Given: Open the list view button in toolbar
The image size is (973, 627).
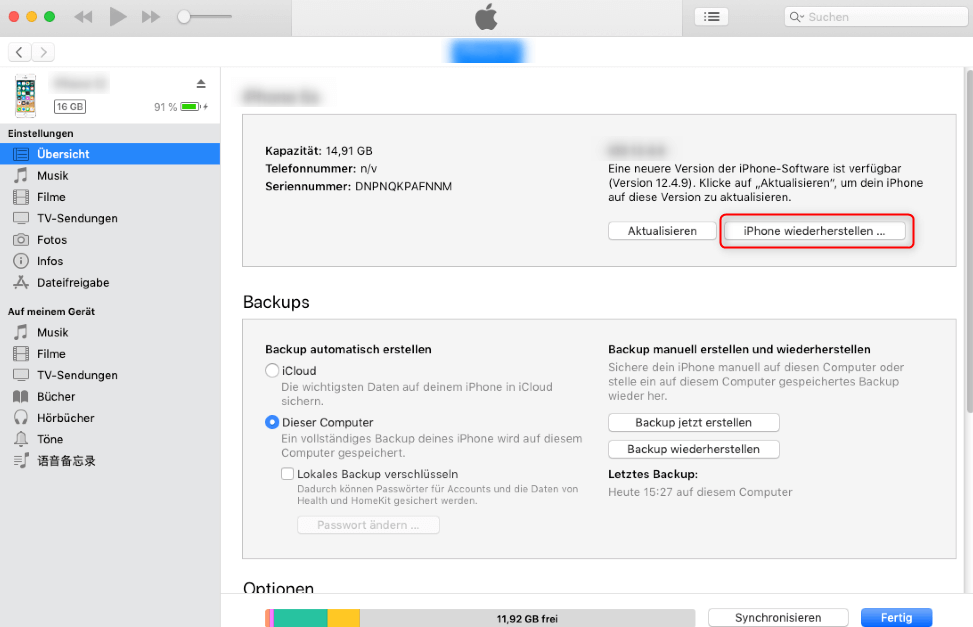Looking at the screenshot, I should [711, 17].
